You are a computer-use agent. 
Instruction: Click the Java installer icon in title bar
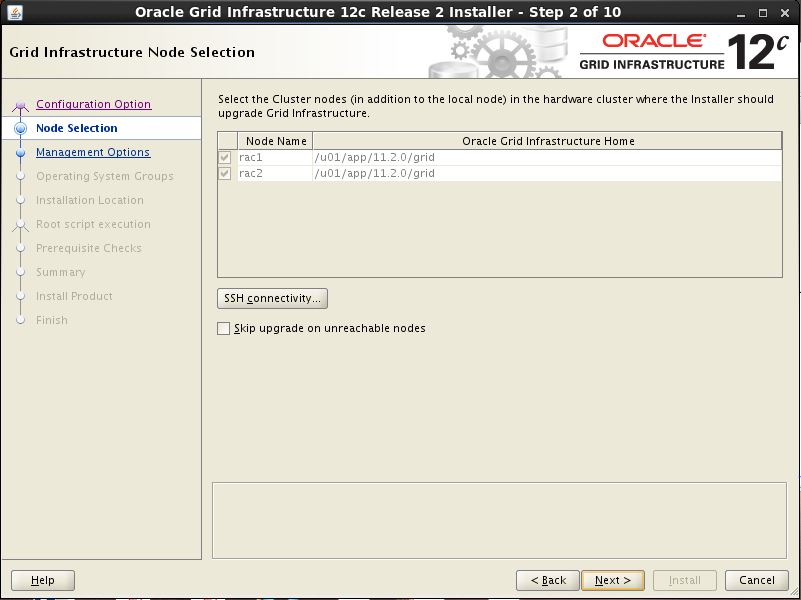click(x=15, y=12)
